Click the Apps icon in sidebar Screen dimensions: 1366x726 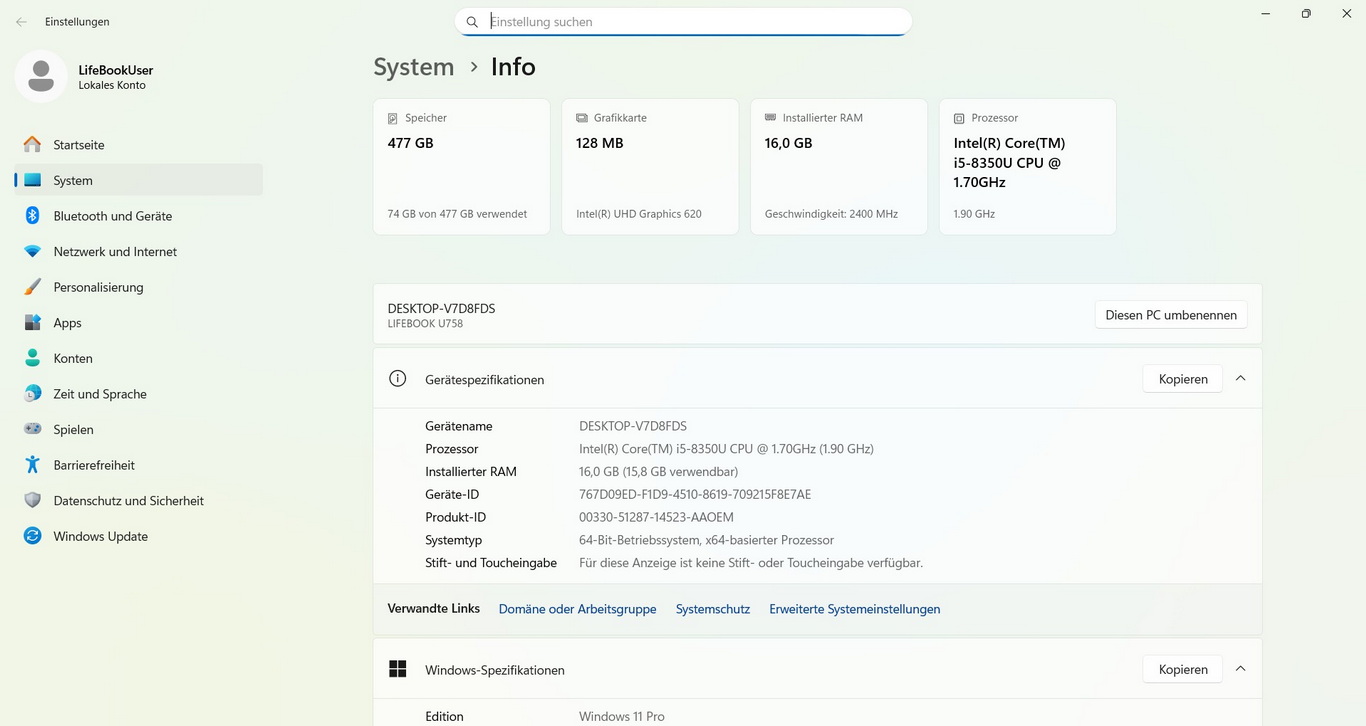coord(33,323)
